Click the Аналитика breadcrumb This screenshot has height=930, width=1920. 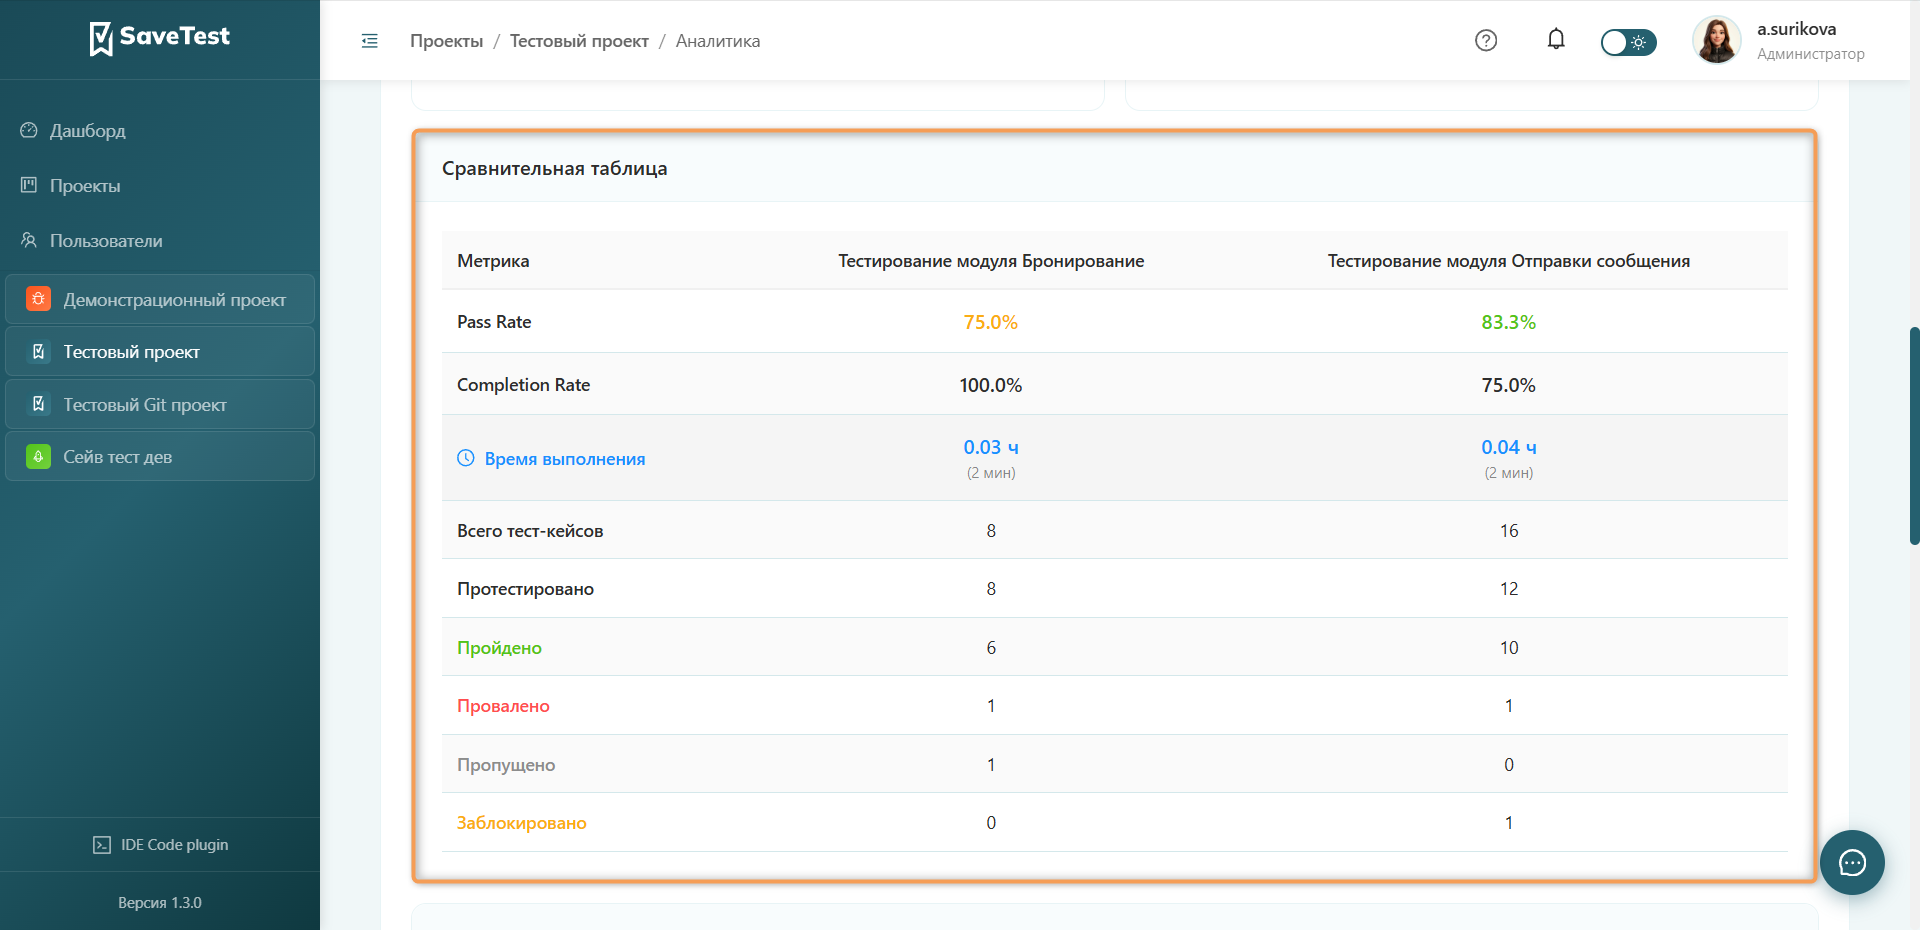pyautogui.click(x=718, y=41)
